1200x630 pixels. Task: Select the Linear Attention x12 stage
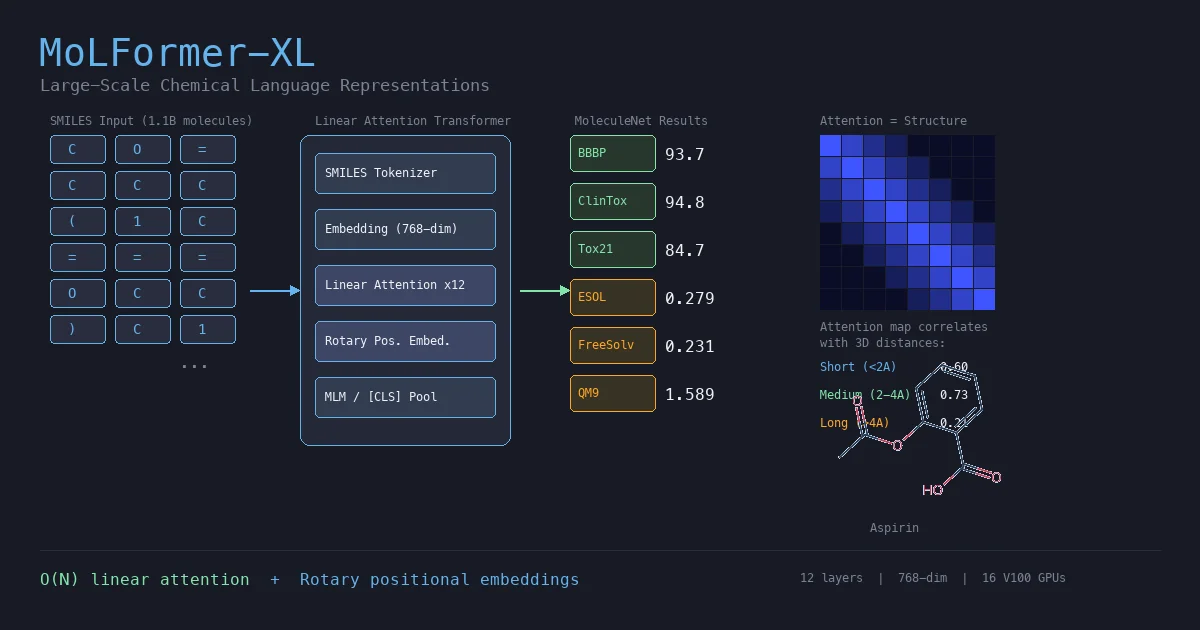coord(405,285)
